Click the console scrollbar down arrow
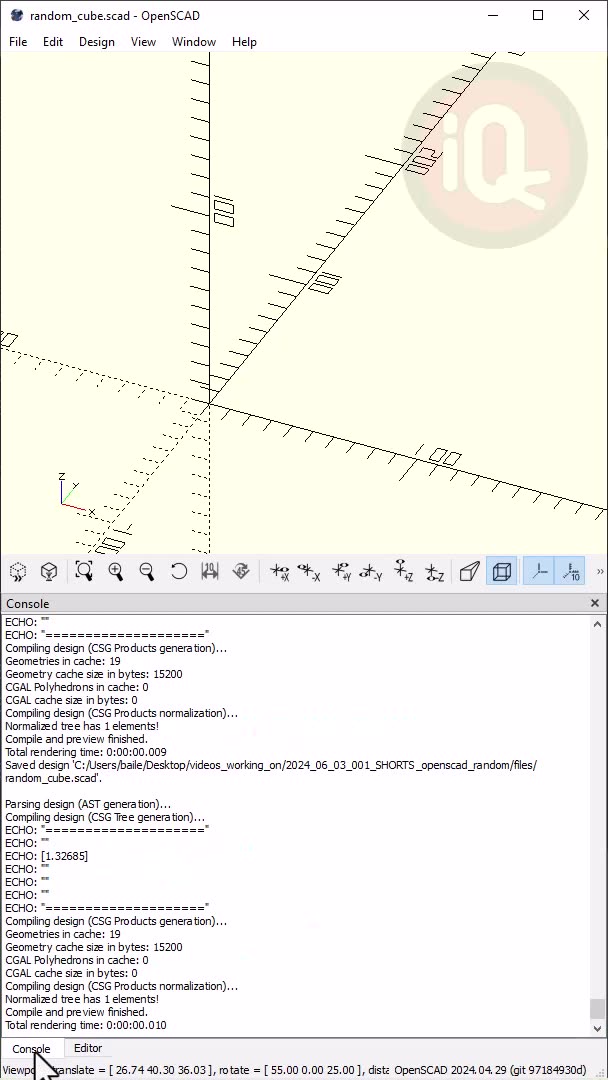This screenshot has width=608, height=1080. (x=597, y=1028)
